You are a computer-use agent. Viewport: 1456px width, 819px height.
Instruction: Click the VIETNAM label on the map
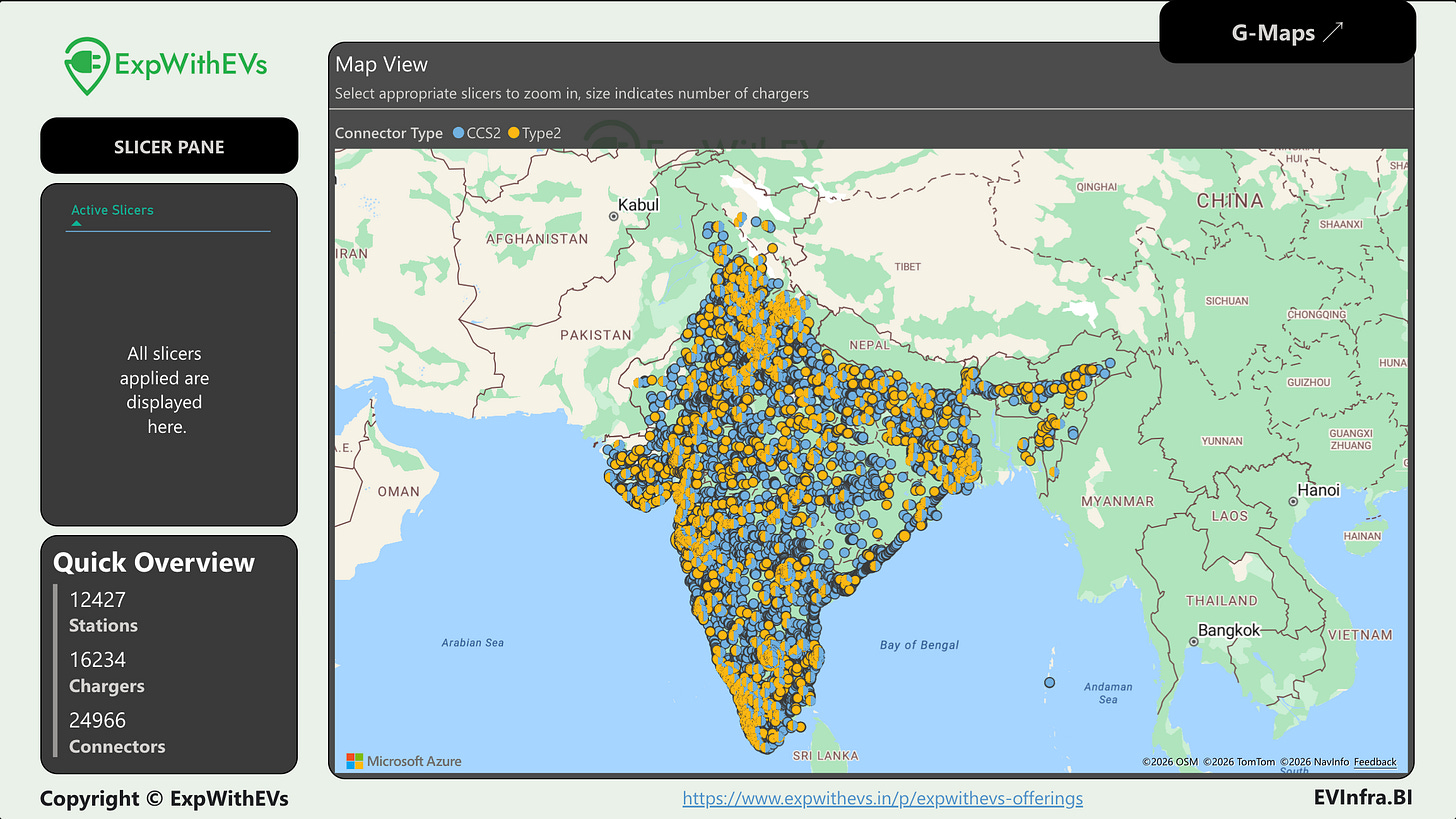click(1361, 635)
